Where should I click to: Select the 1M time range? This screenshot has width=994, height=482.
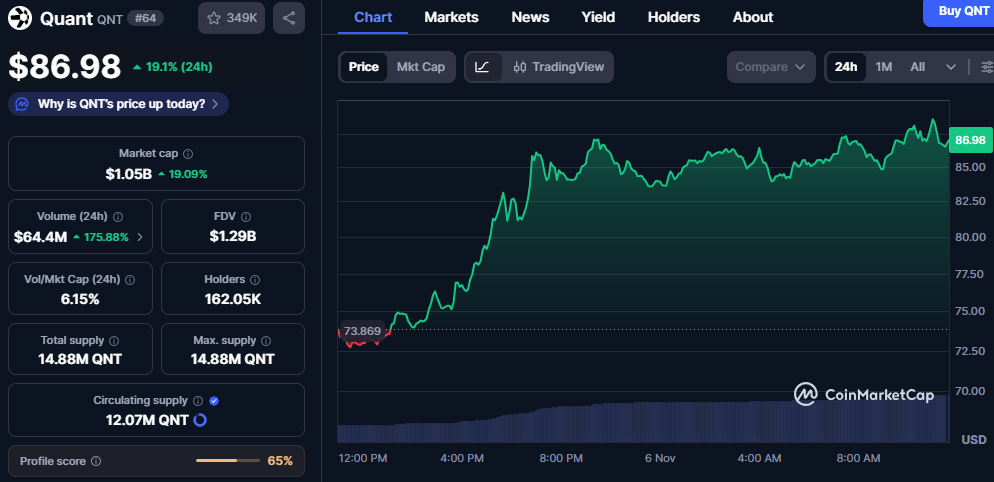(x=883, y=67)
